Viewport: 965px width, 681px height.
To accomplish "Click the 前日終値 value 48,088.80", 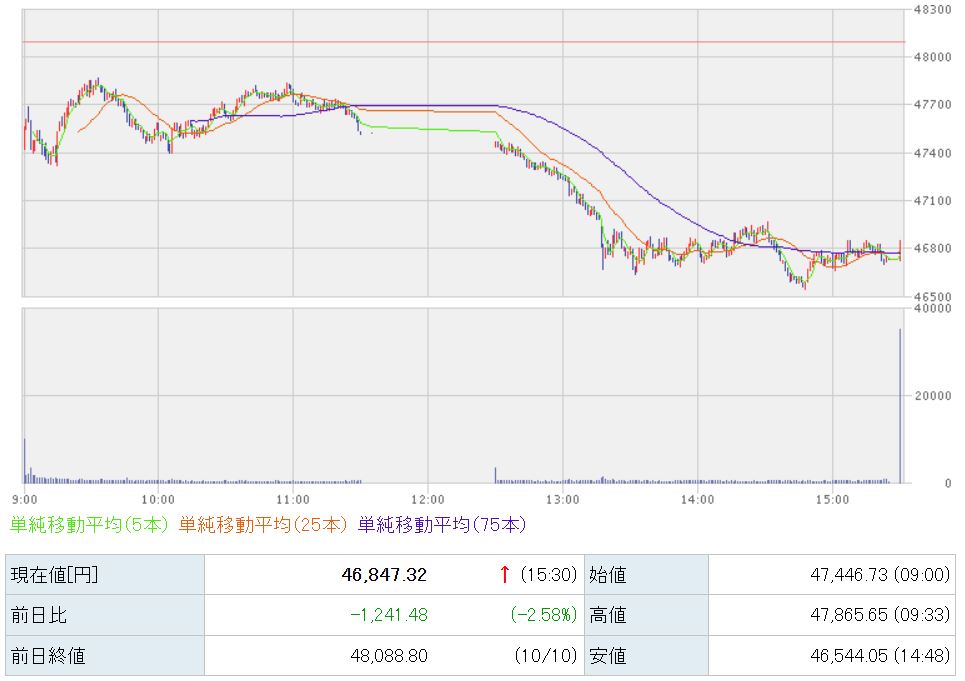I will 388,656.
